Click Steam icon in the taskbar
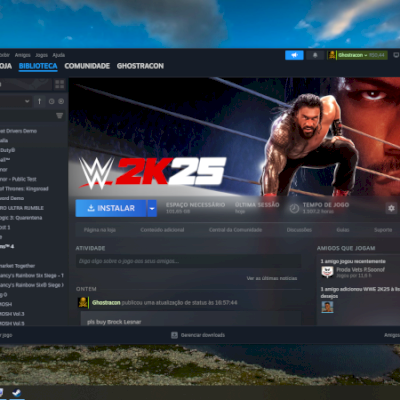Viewport: 400px width, 400px height. pos(16,393)
